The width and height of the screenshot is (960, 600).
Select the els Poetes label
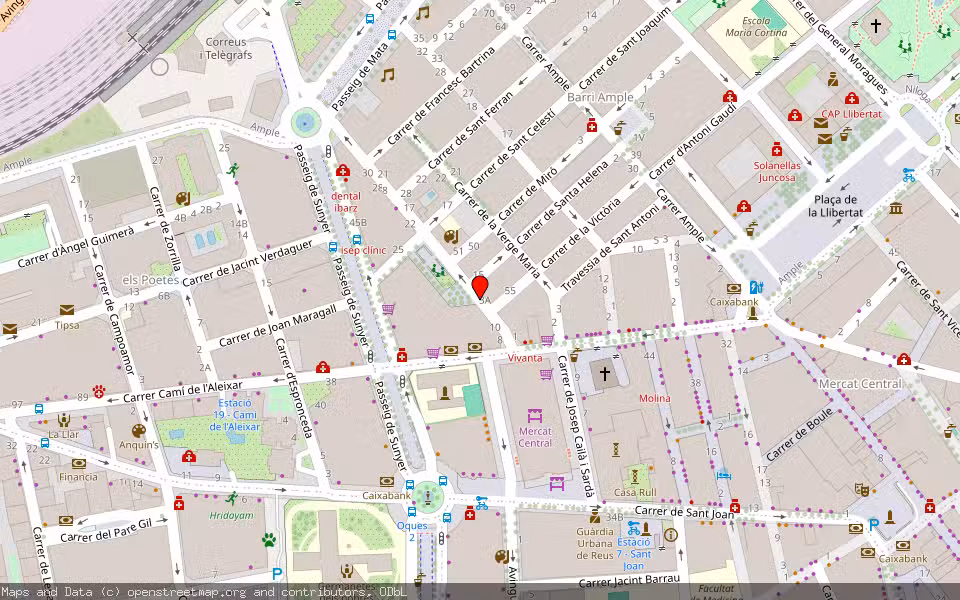coord(151,280)
